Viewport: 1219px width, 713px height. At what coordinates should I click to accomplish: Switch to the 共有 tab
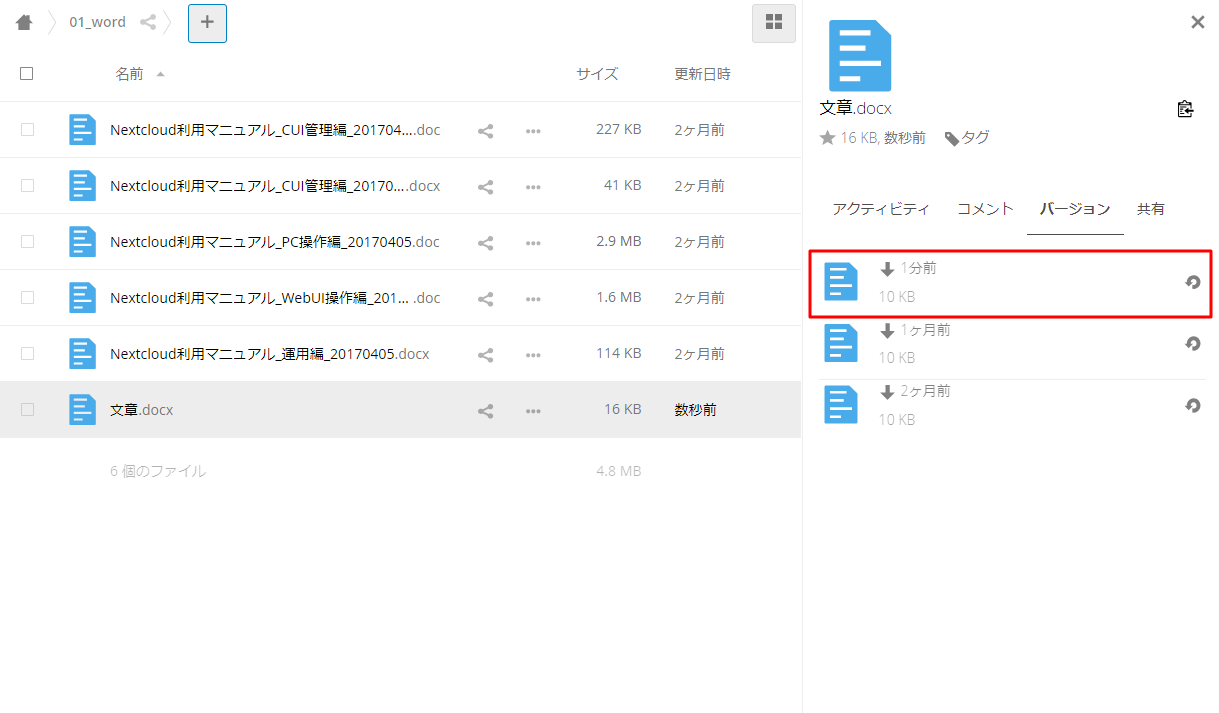pyautogui.click(x=1151, y=209)
